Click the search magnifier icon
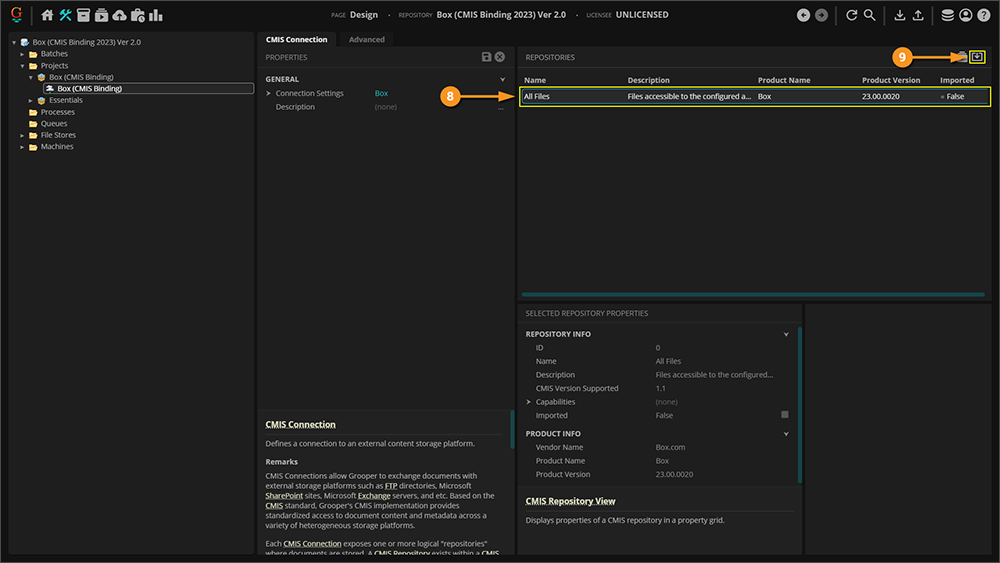 coord(870,15)
